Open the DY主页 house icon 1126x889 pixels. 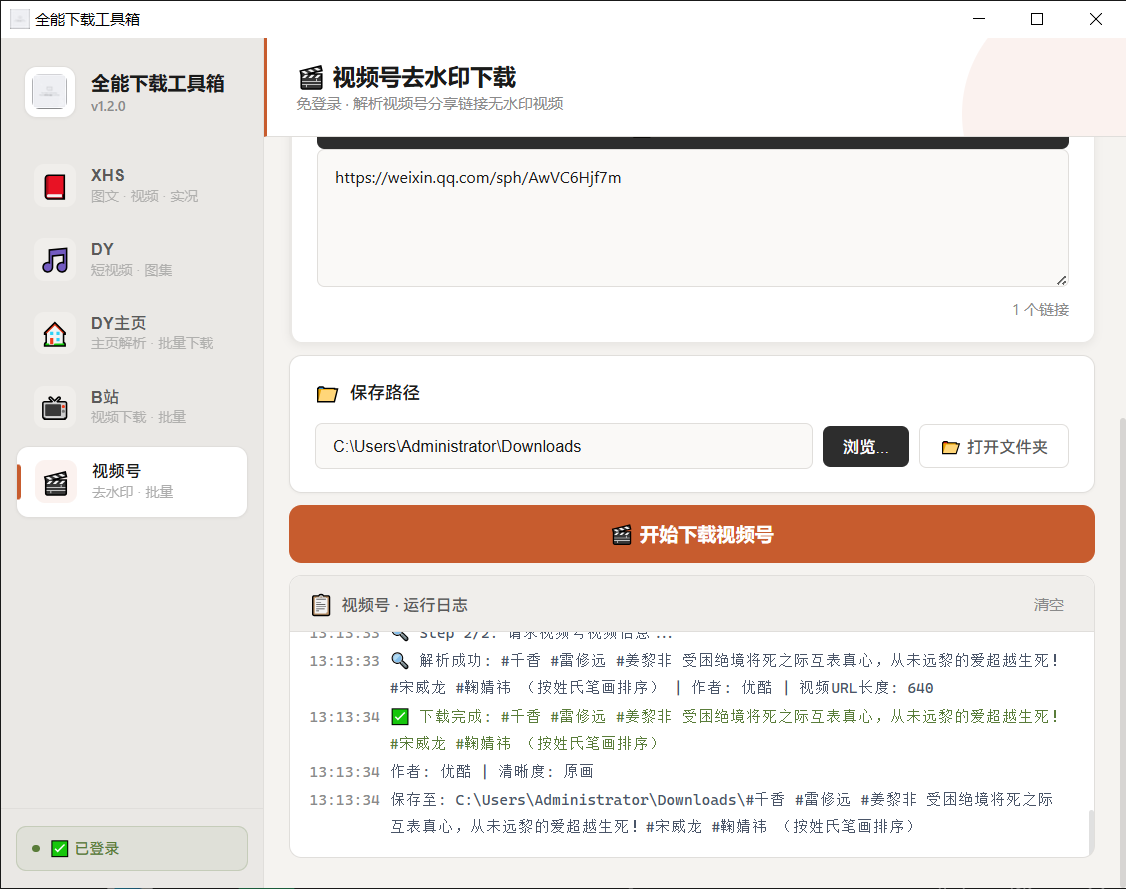[x=55, y=333]
